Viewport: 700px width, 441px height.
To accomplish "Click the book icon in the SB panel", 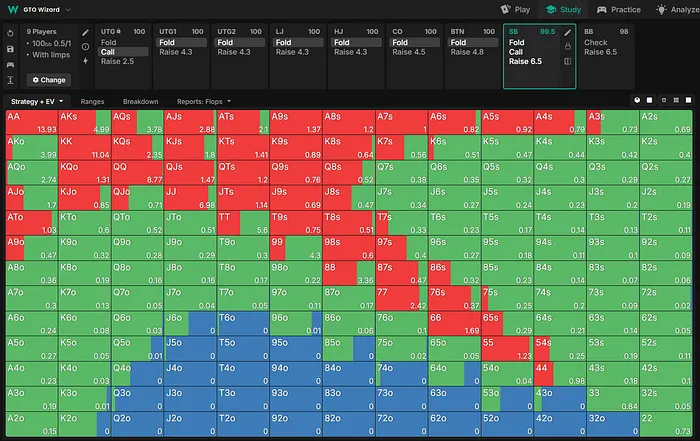I will (x=568, y=61).
